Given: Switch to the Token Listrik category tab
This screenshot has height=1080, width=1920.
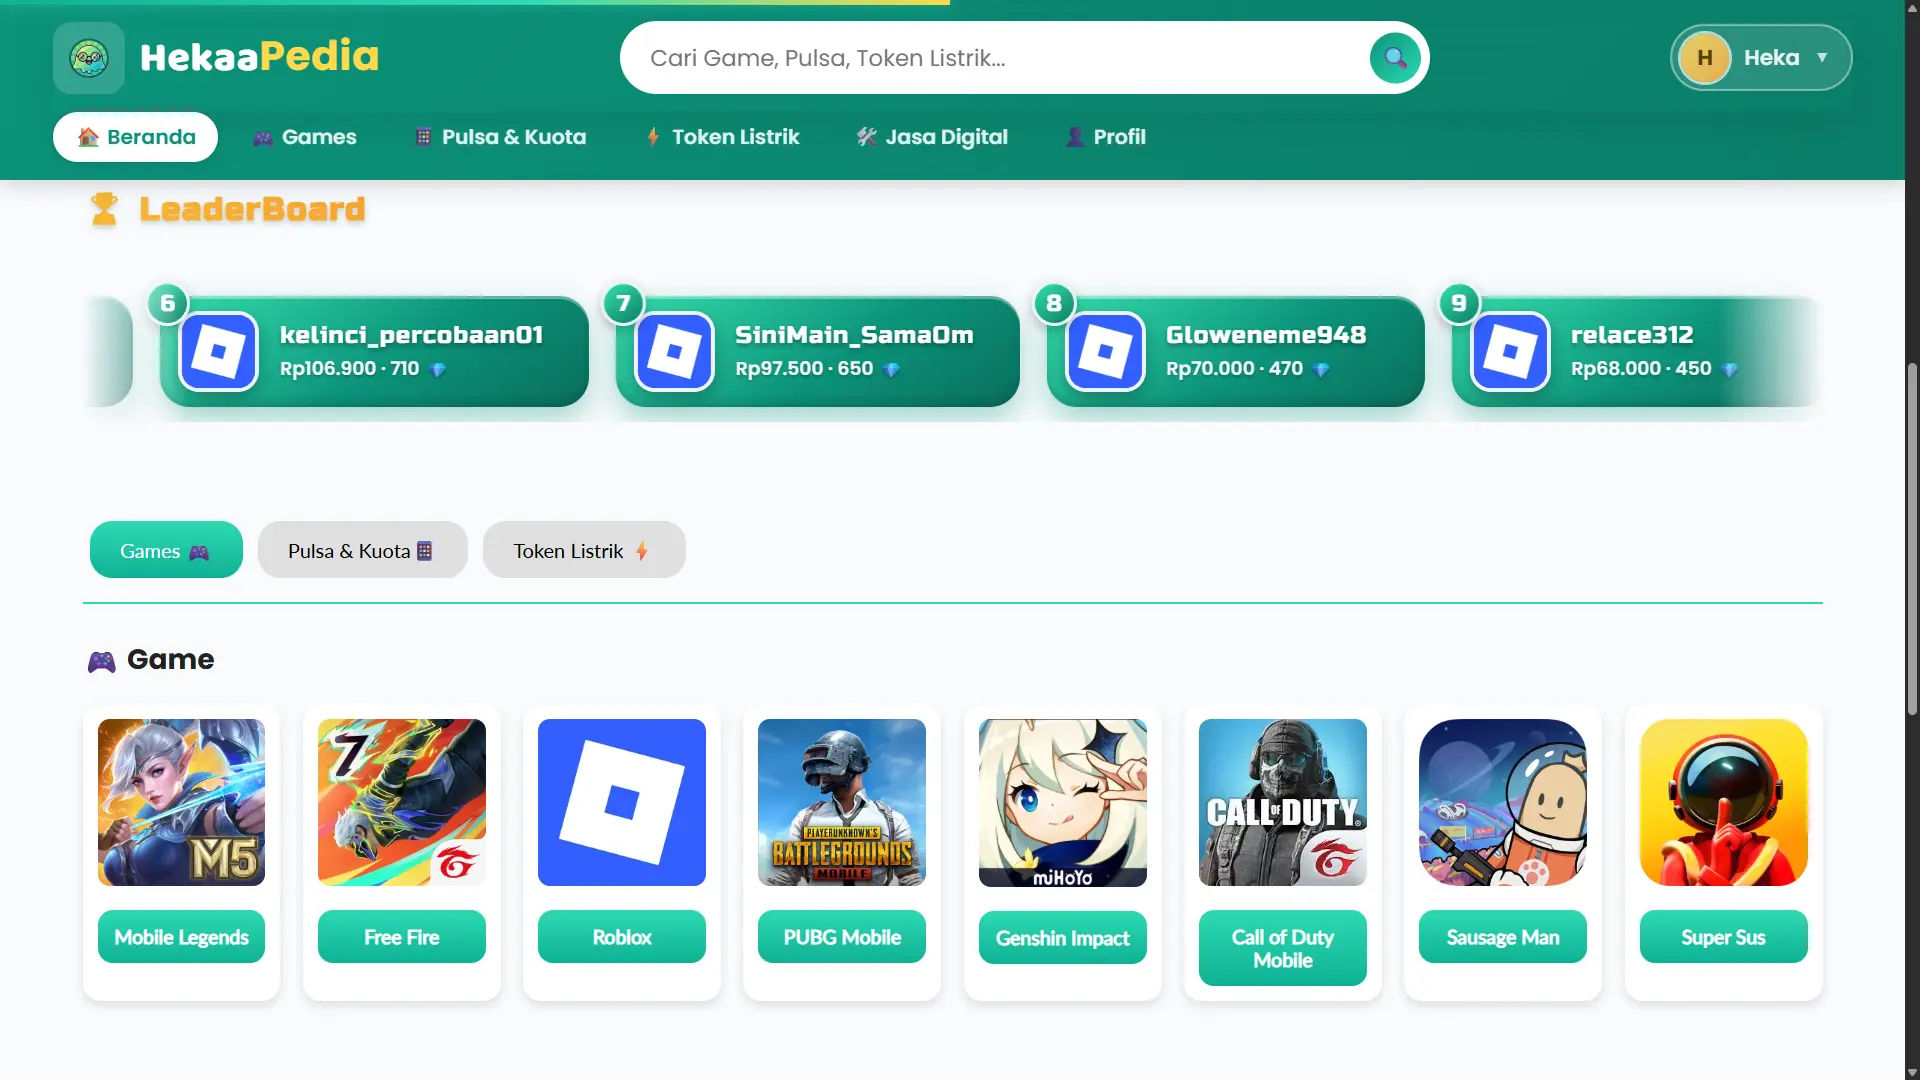Looking at the screenshot, I should [584, 550].
